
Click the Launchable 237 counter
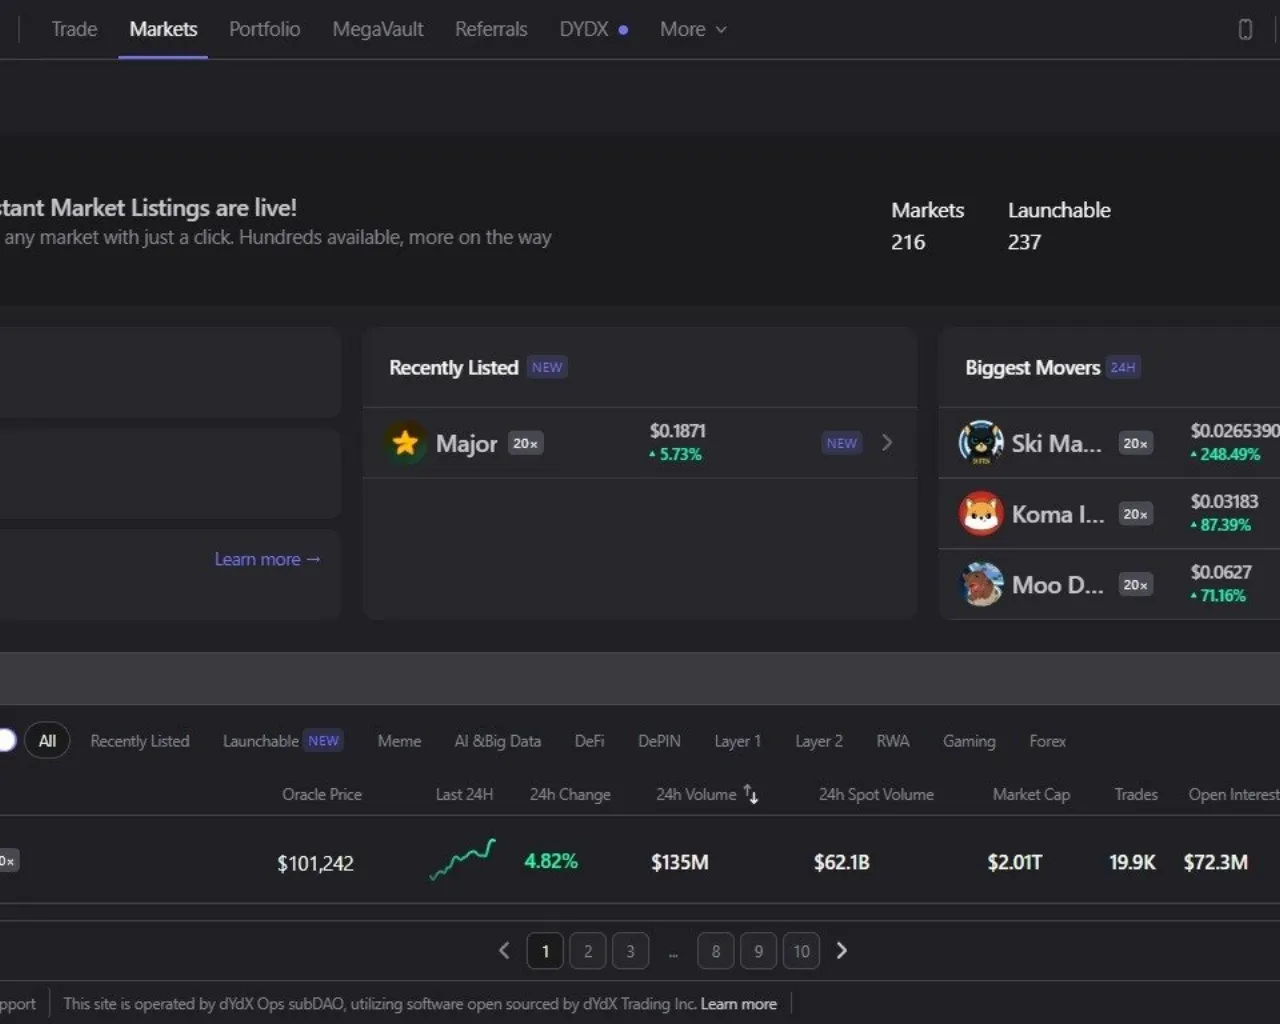1059,226
